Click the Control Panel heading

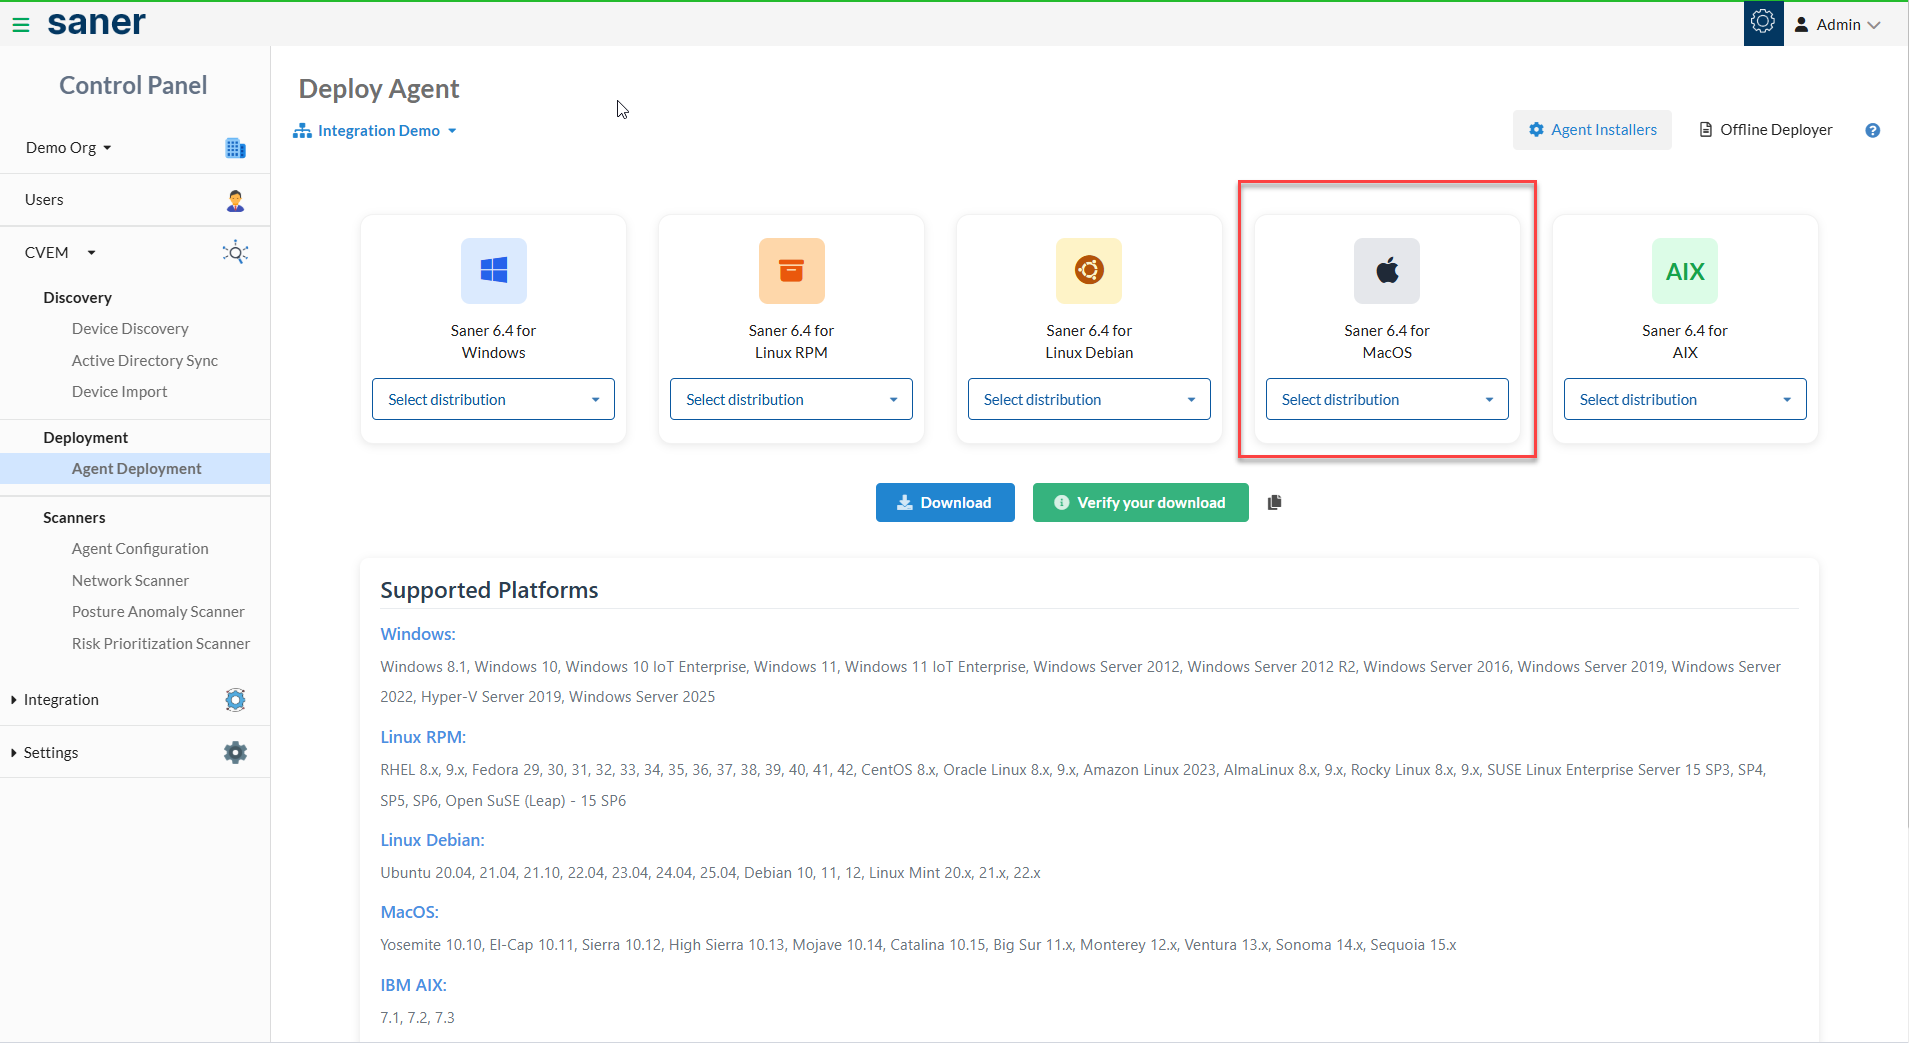pyautogui.click(x=133, y=86)
